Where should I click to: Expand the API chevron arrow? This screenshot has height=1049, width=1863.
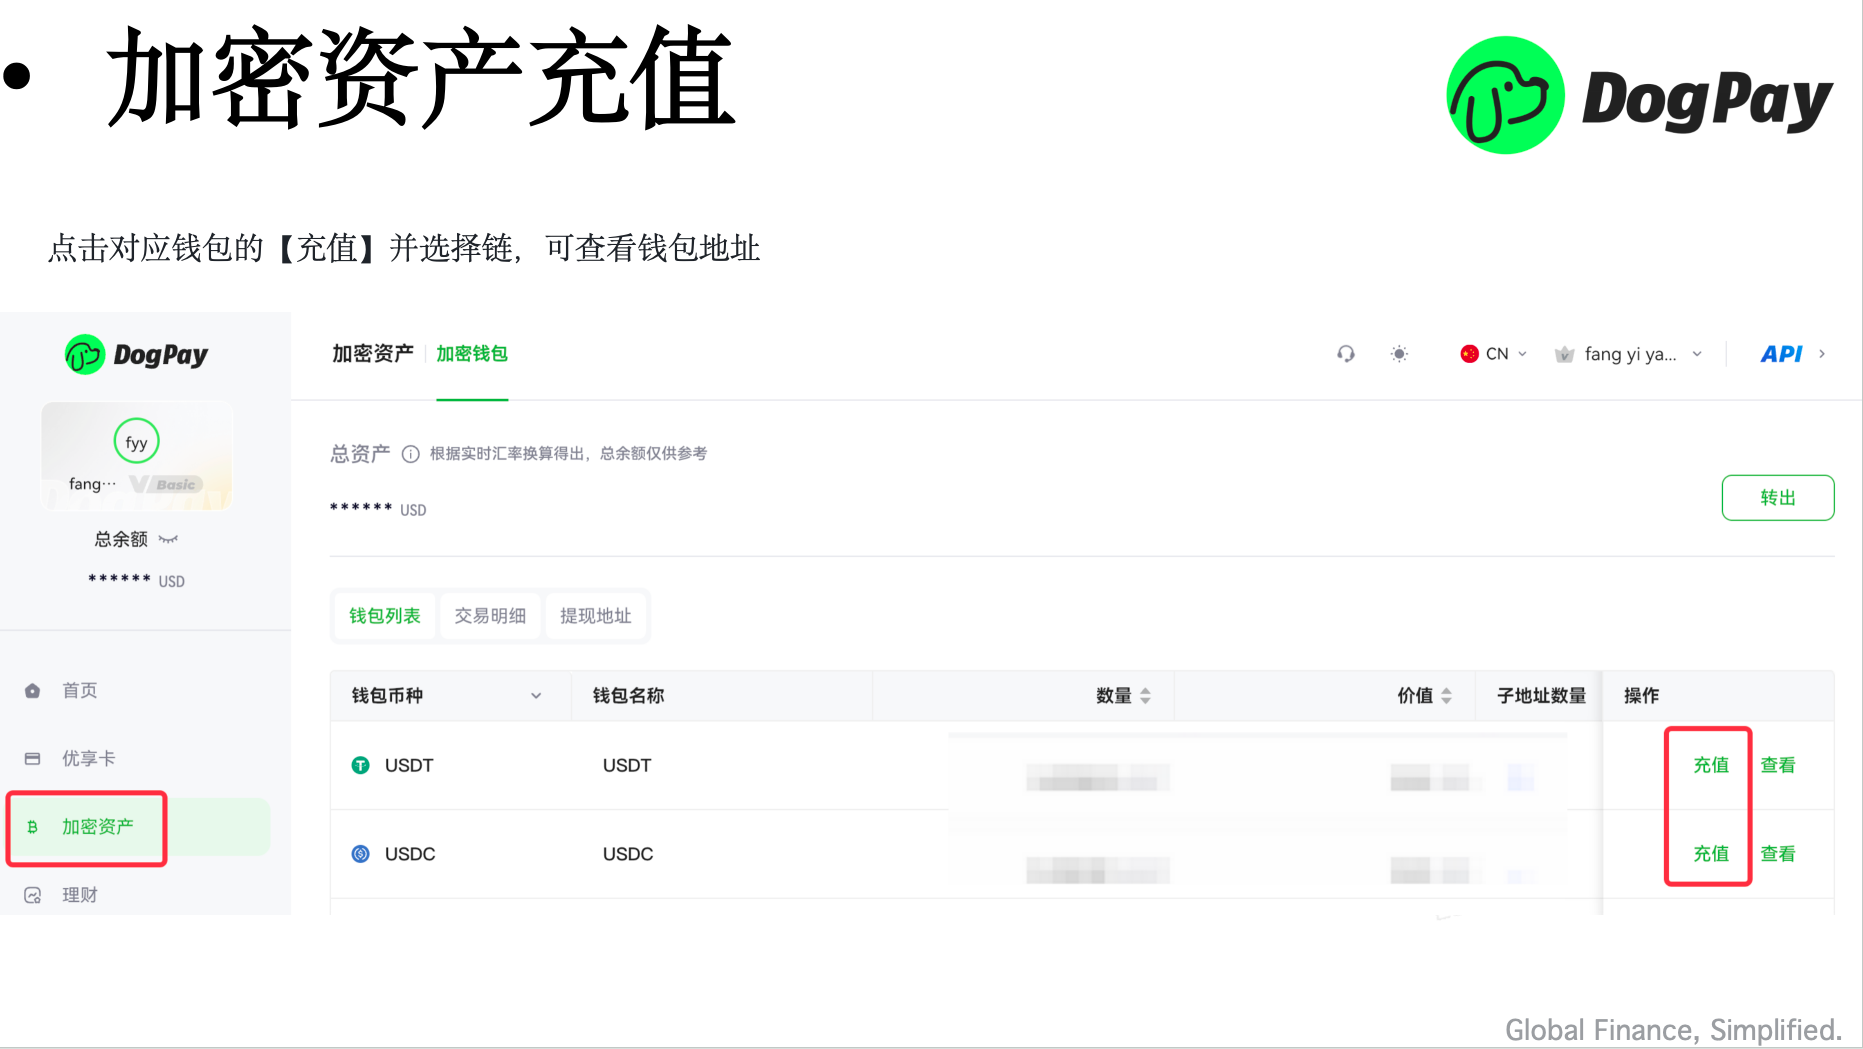pos(1822,354)
